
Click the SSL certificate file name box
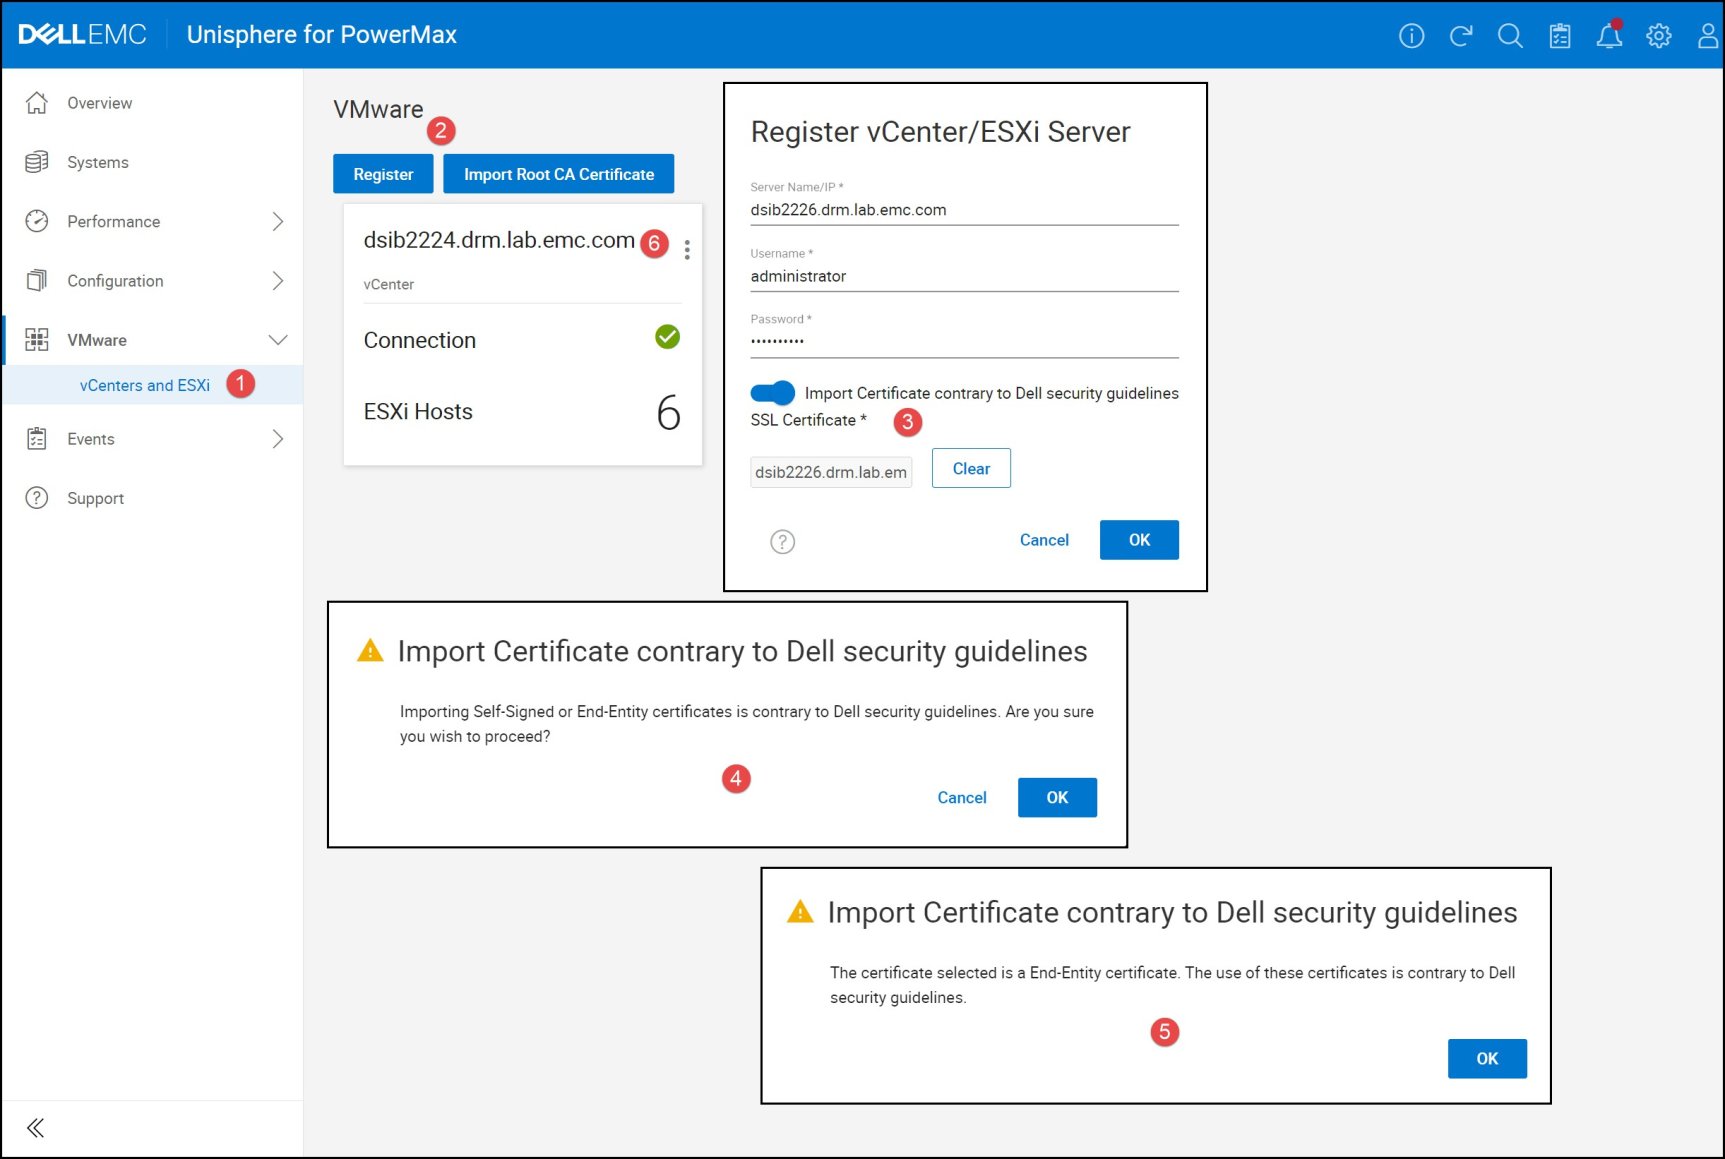coord(831,472)
